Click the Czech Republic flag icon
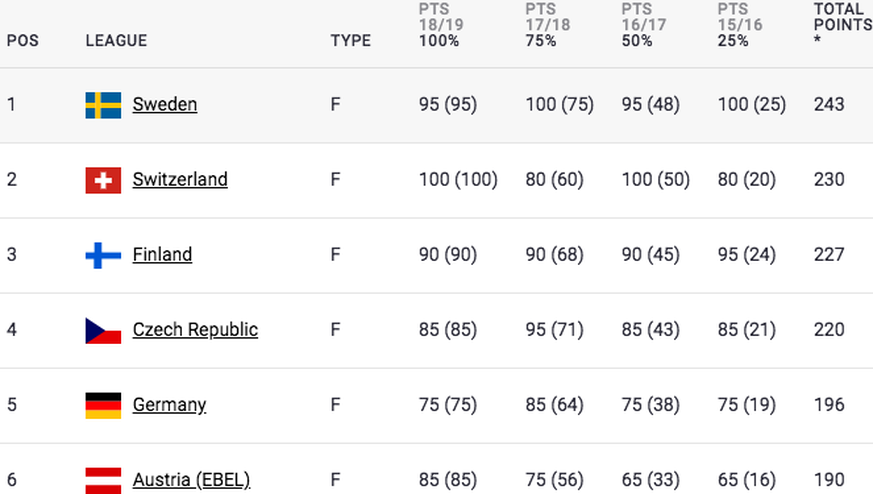 tap(103, 330)
